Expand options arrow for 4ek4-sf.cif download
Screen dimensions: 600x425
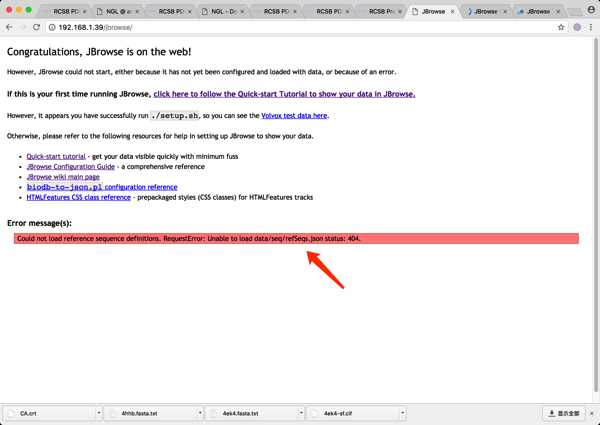[x=403, y=413]
